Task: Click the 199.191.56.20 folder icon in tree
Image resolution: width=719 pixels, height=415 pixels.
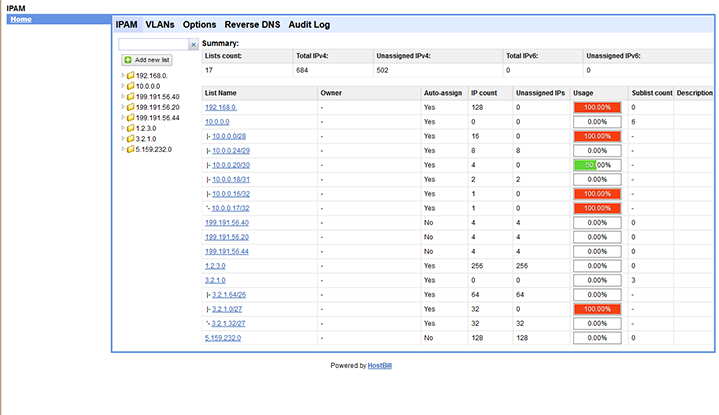Action: tap(130, 107)
